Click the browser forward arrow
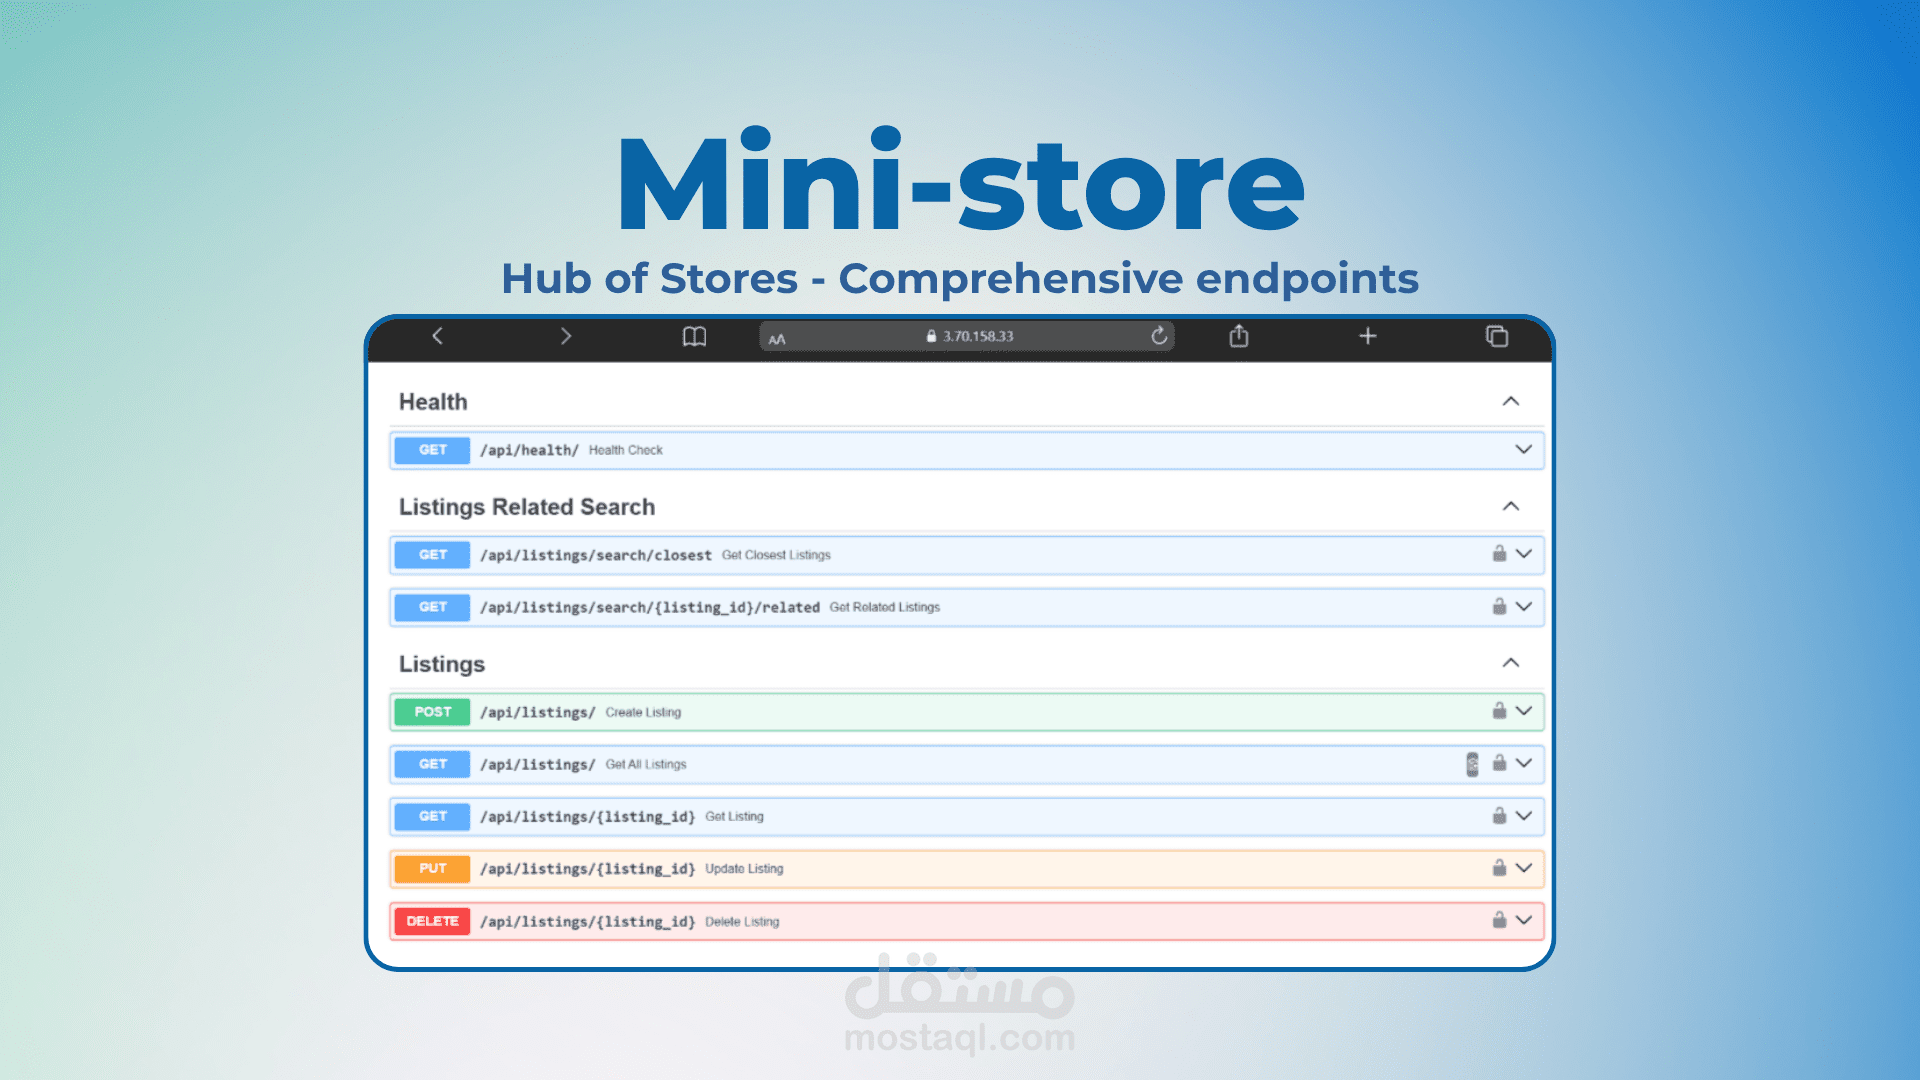 coord(565,336)
